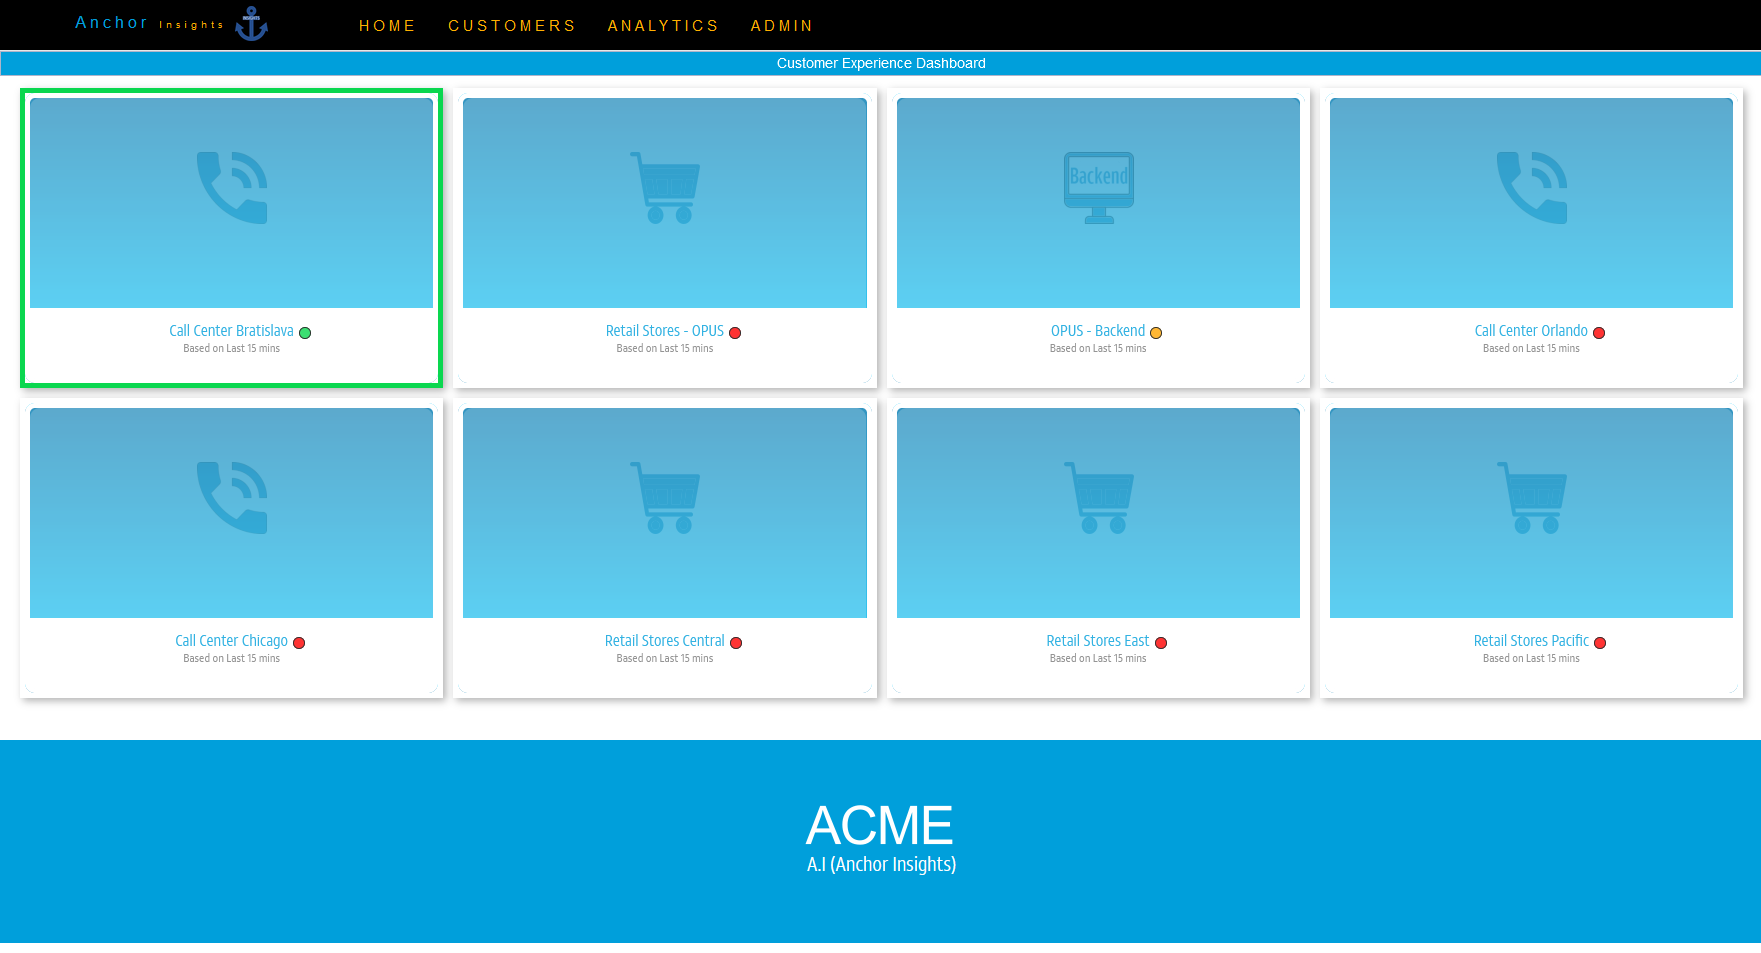Click the Retail Stores East cart icon
Screen dimensions: 1761x953
[1098, 497]
